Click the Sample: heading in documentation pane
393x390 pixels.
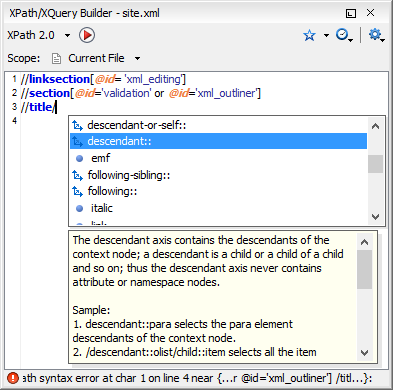(x=91, y=310)
